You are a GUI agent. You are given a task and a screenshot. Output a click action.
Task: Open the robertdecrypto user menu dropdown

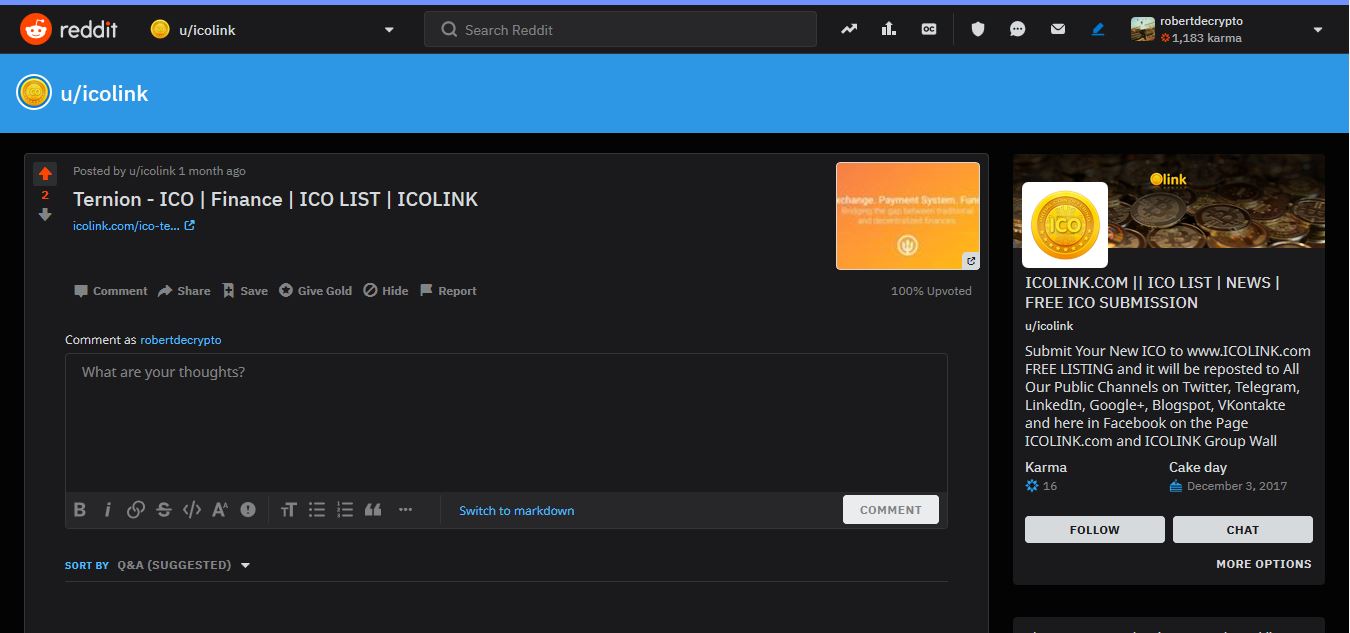coord(1318,30)
